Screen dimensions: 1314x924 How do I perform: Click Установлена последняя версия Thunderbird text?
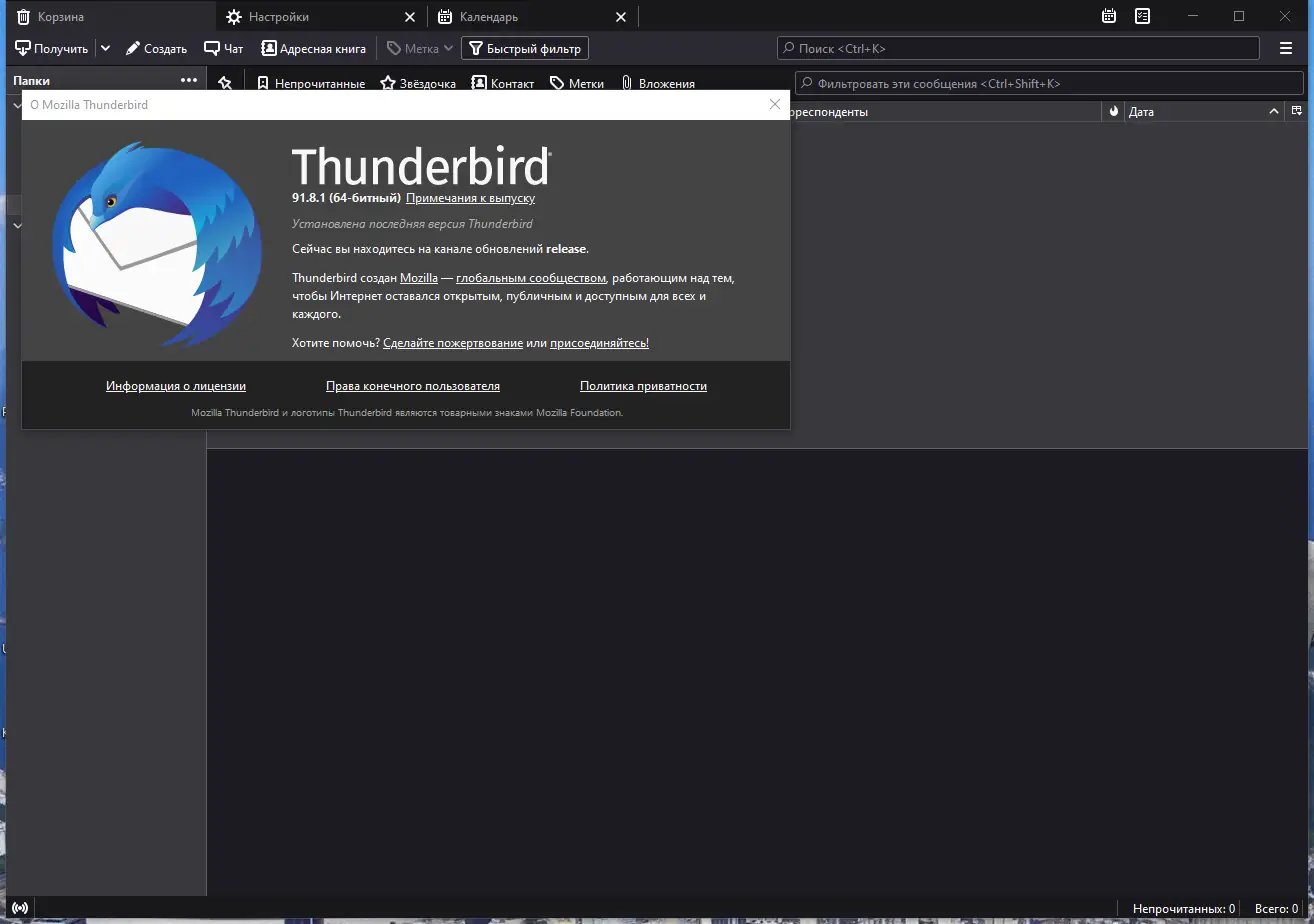[412, 224]
